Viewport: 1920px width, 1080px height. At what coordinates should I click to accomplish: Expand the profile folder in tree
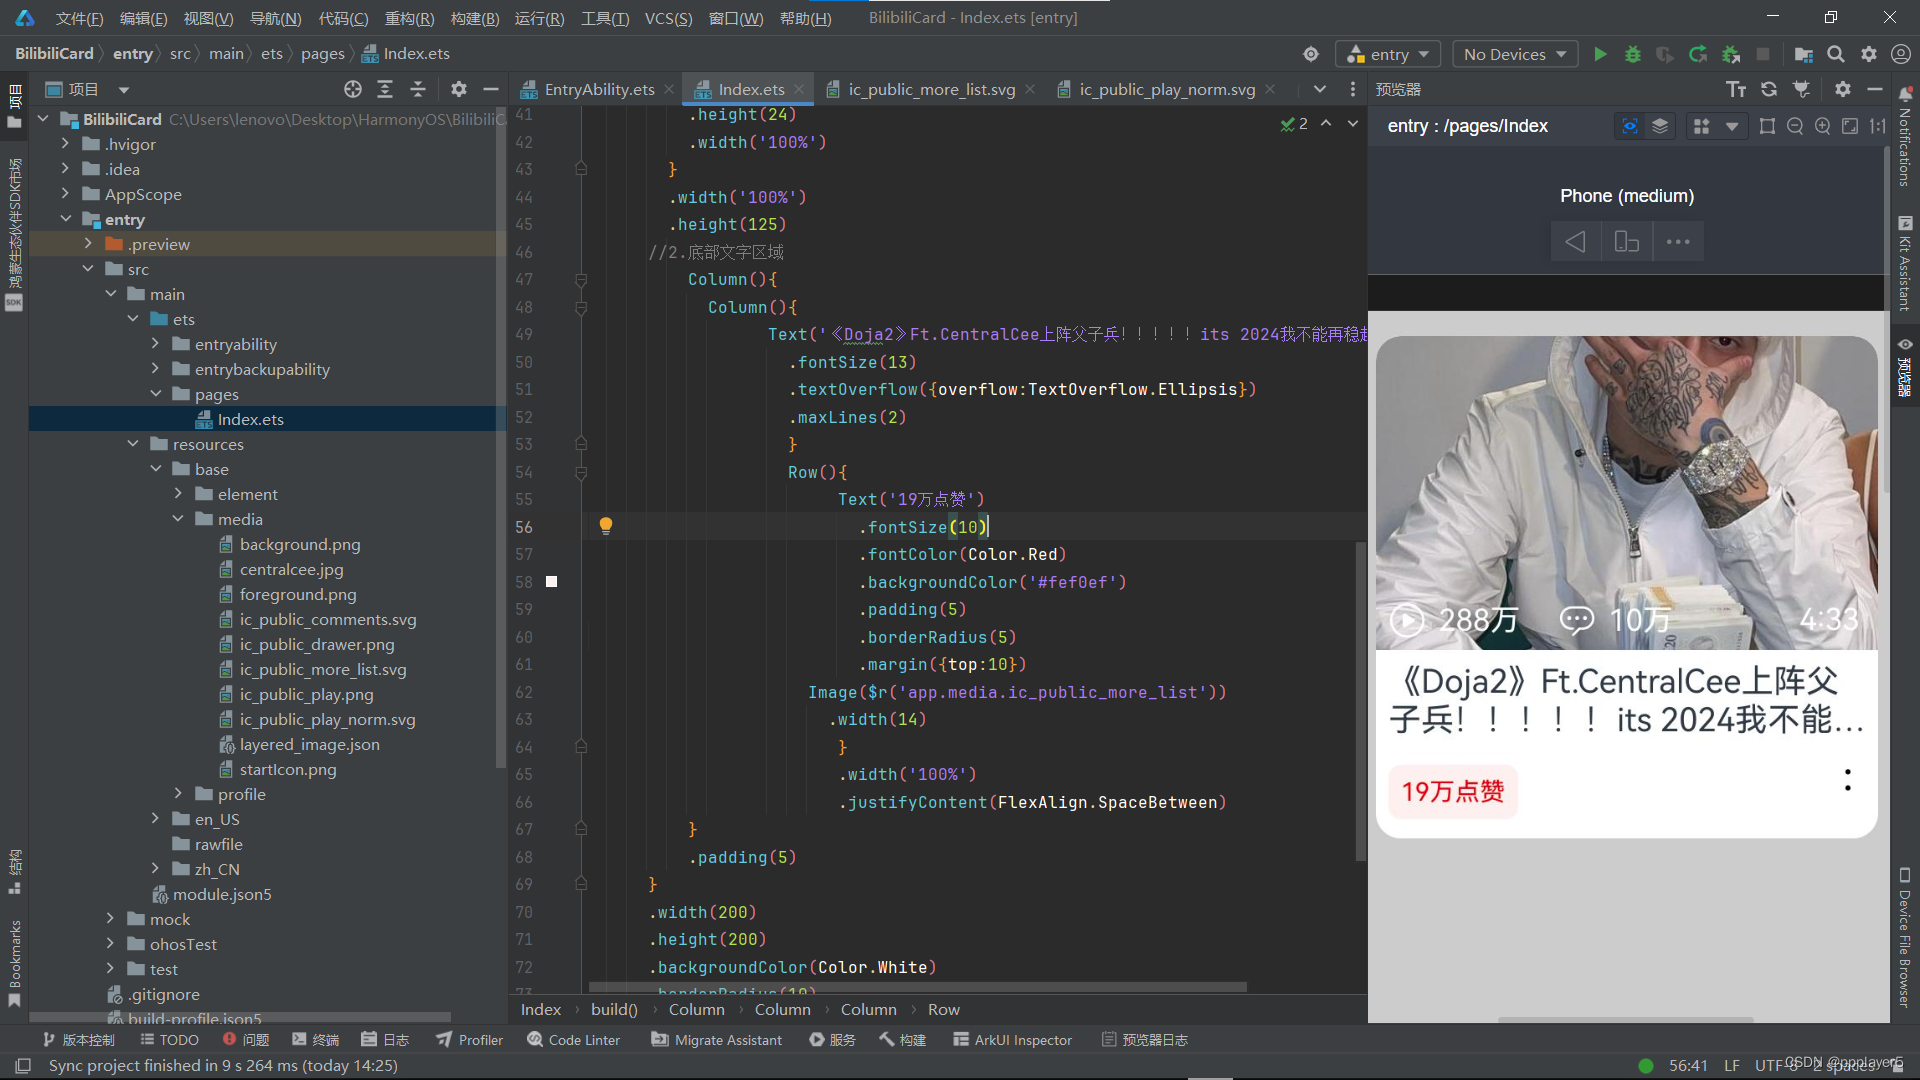(x=178, y=794)
